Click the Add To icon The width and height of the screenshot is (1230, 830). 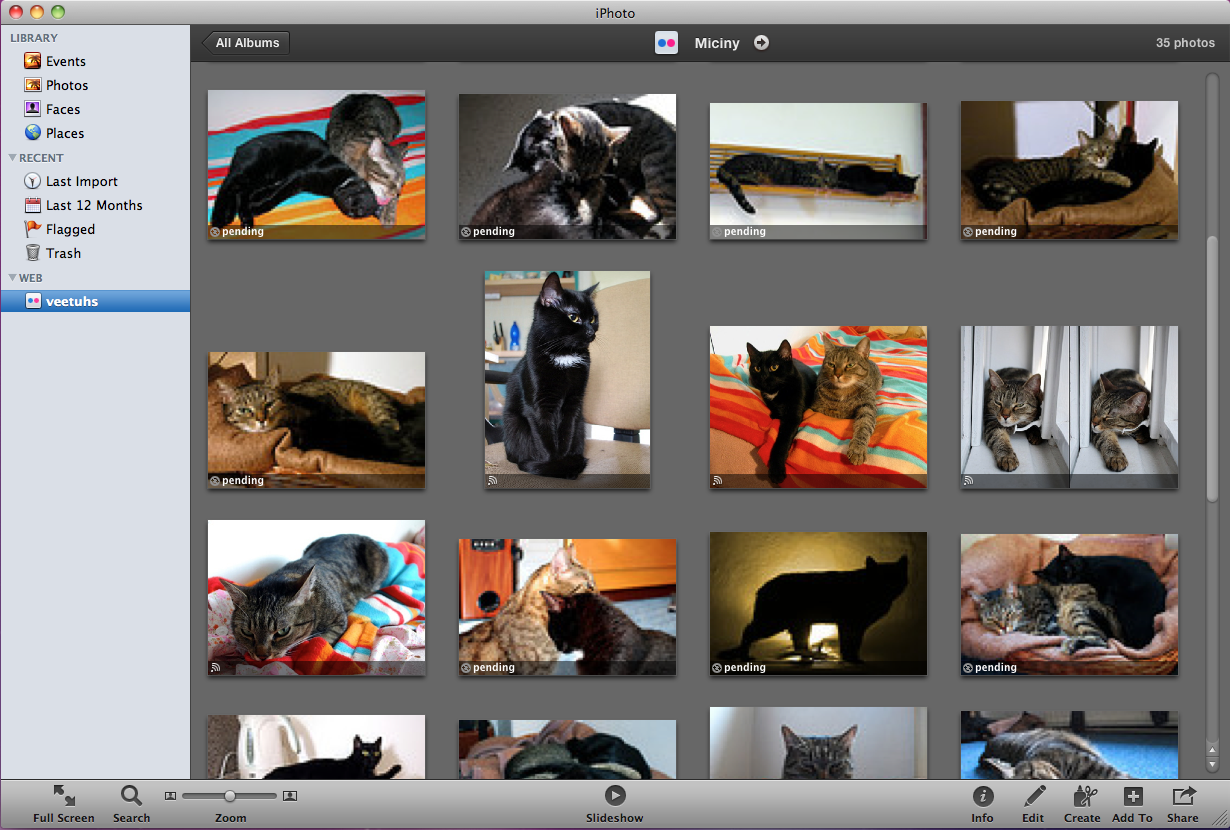[x=1132, y=796]
